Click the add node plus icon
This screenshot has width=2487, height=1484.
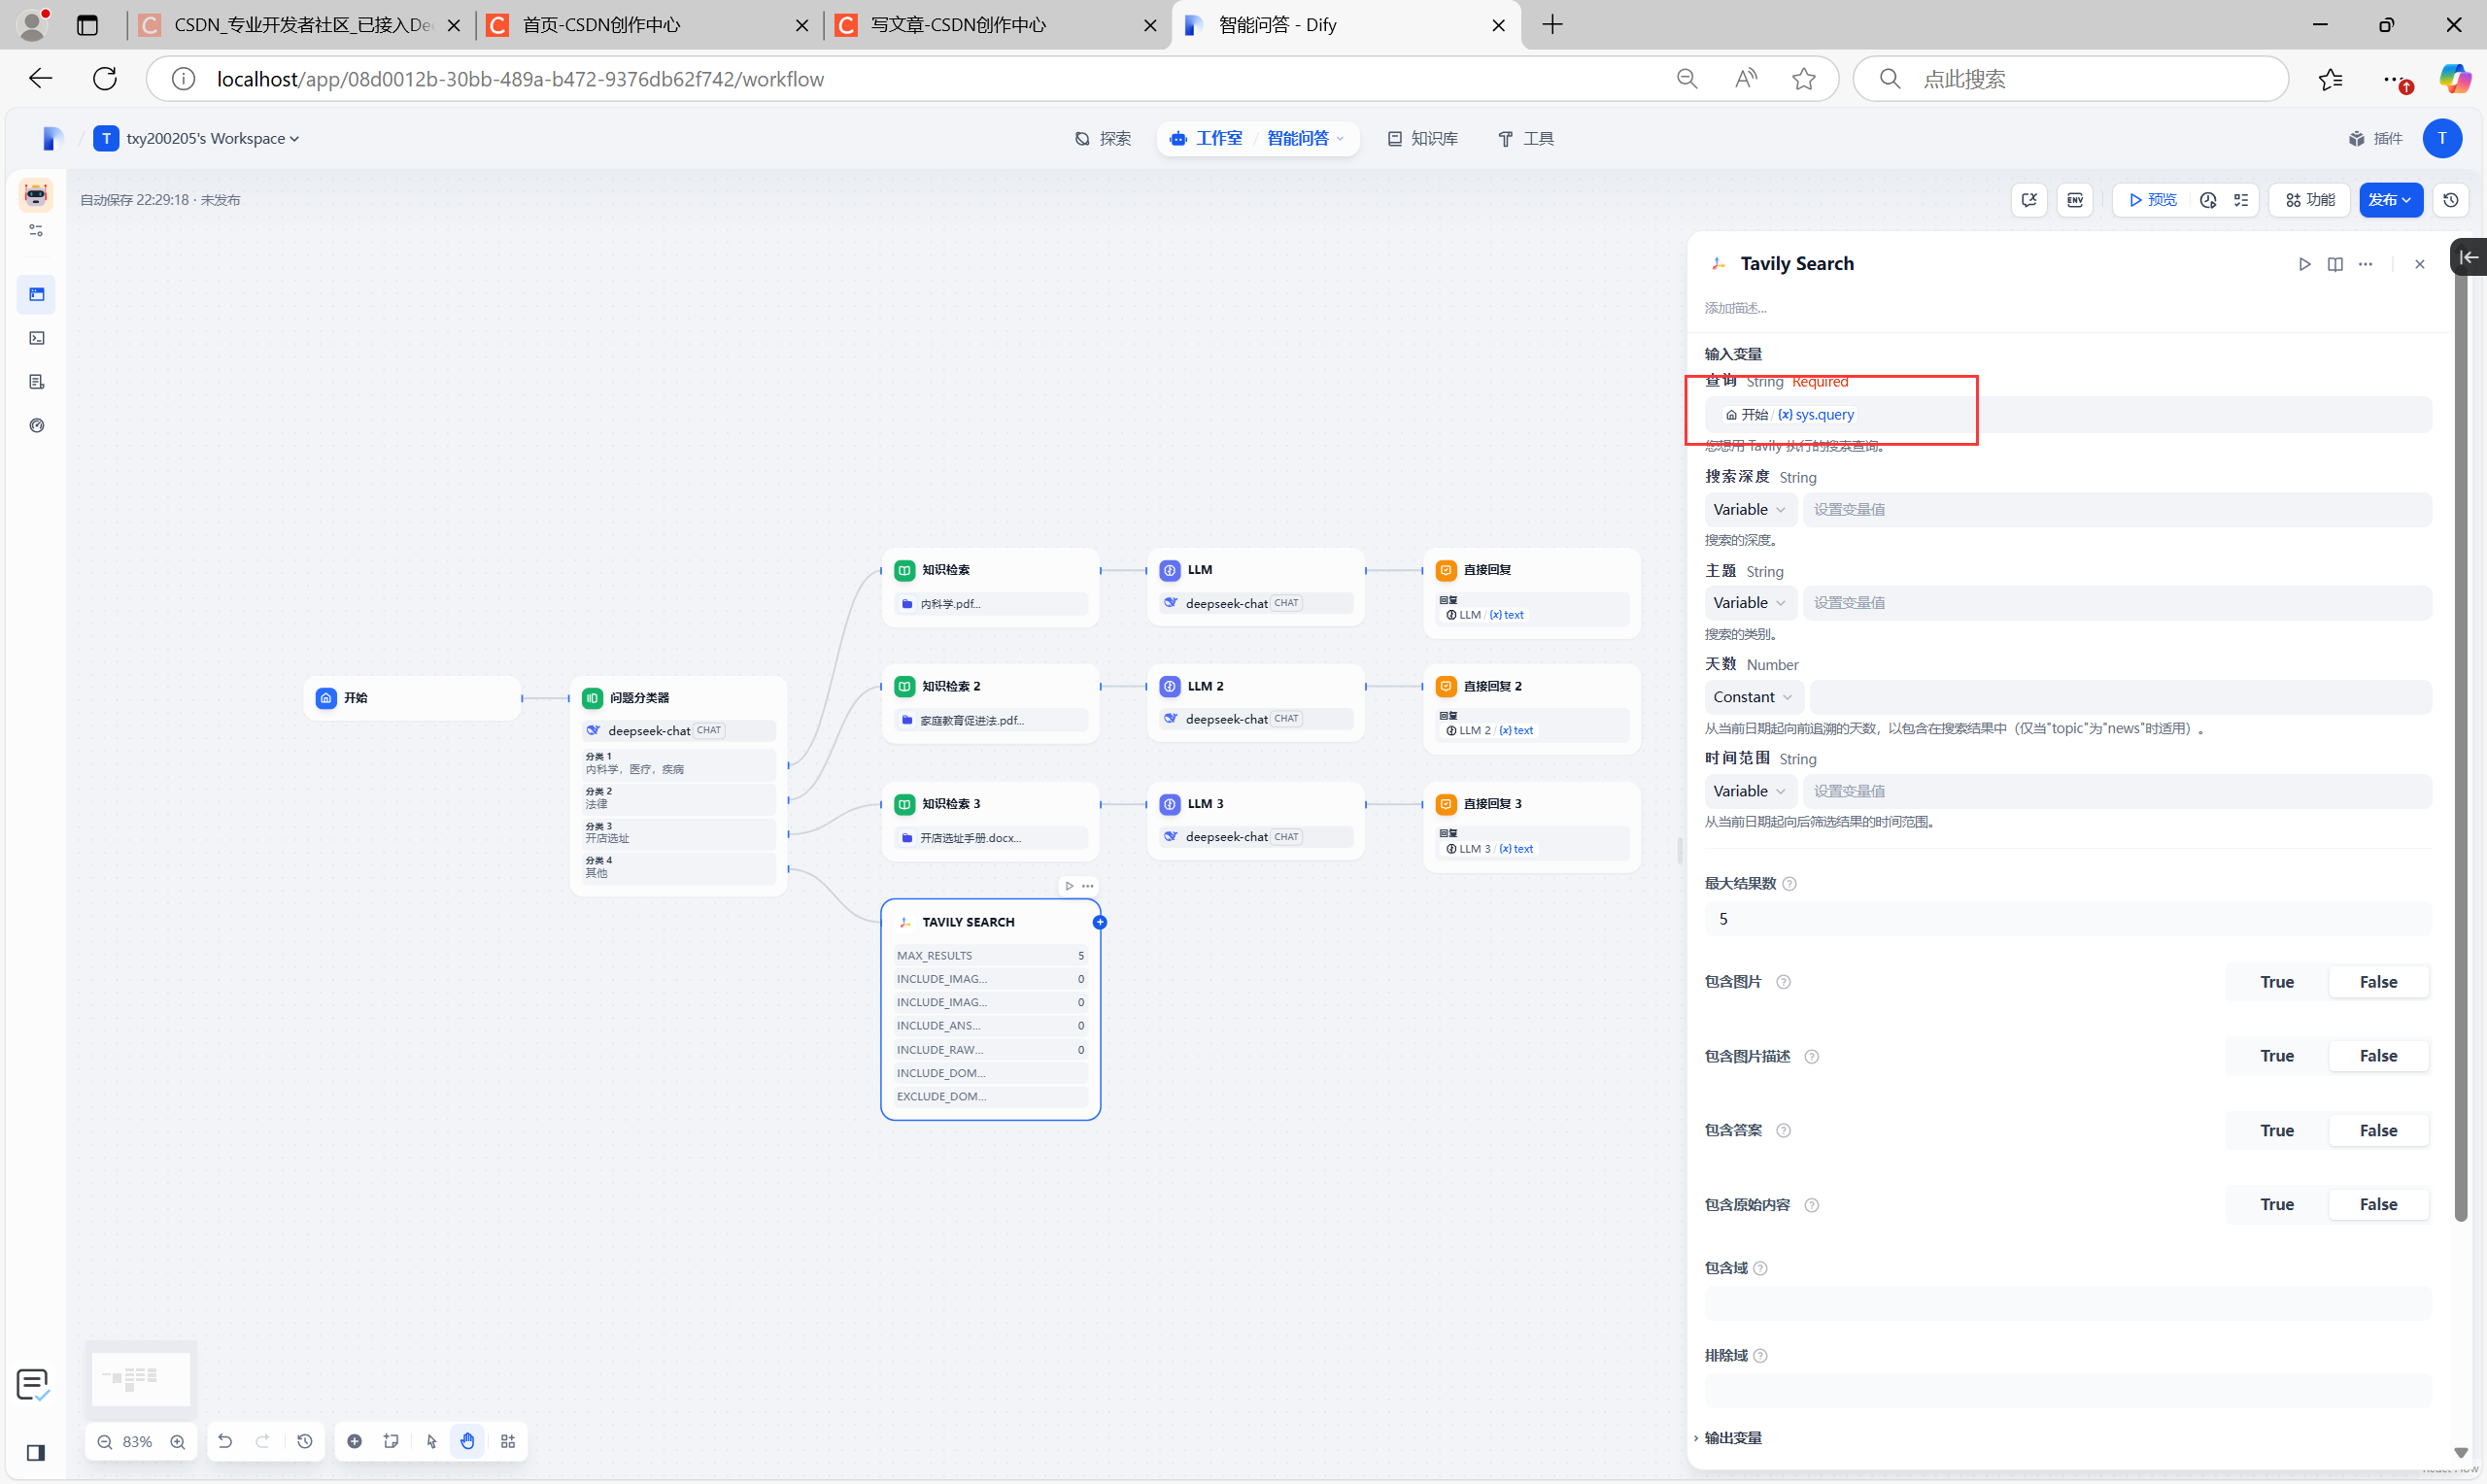click(x=354, y=1441)
